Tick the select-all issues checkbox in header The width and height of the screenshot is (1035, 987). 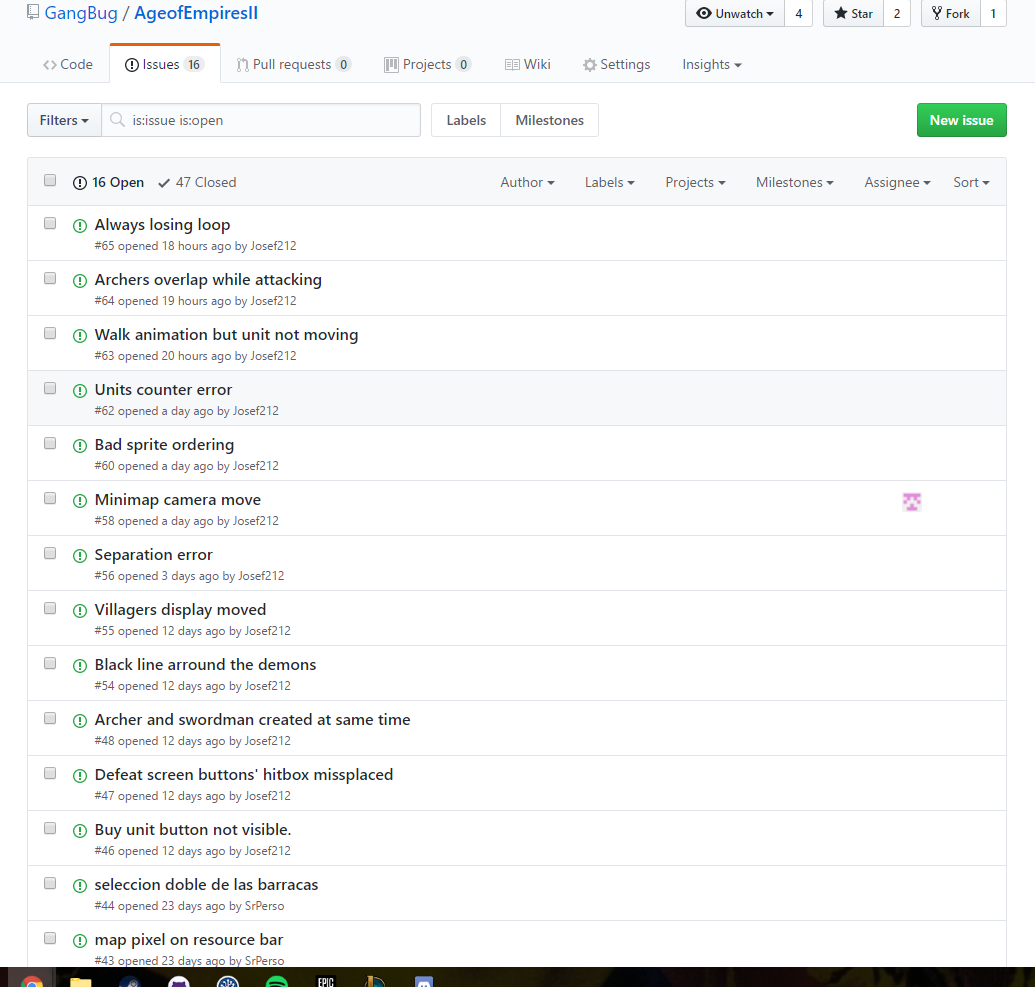click(x=50, y=180)
